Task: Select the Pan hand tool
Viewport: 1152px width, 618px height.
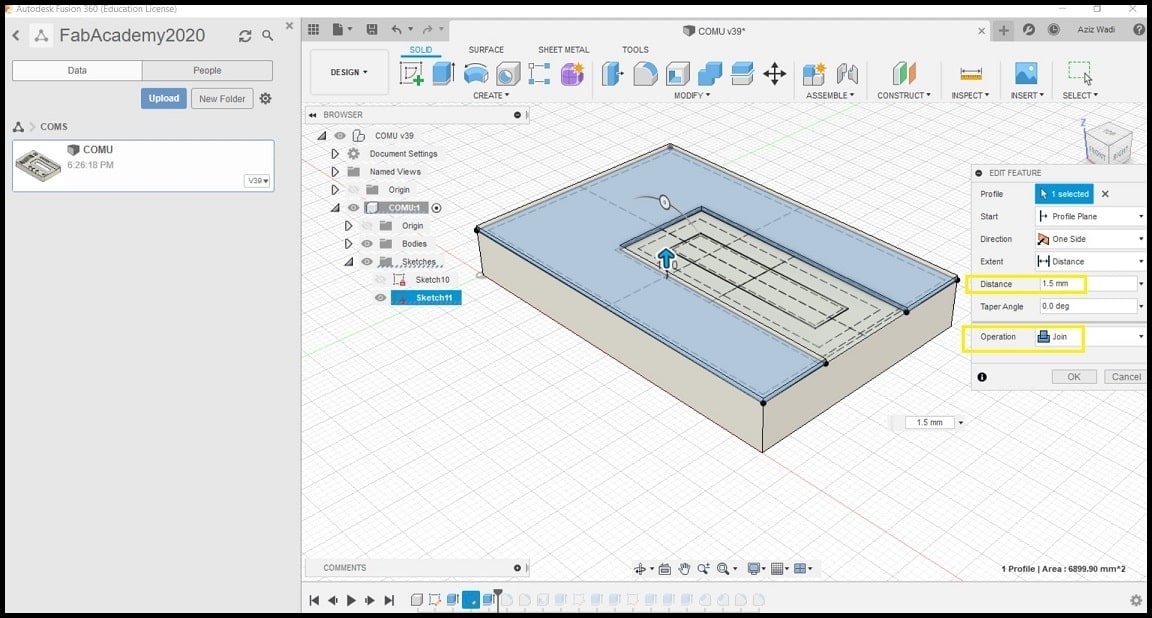Action: [685, 569]
